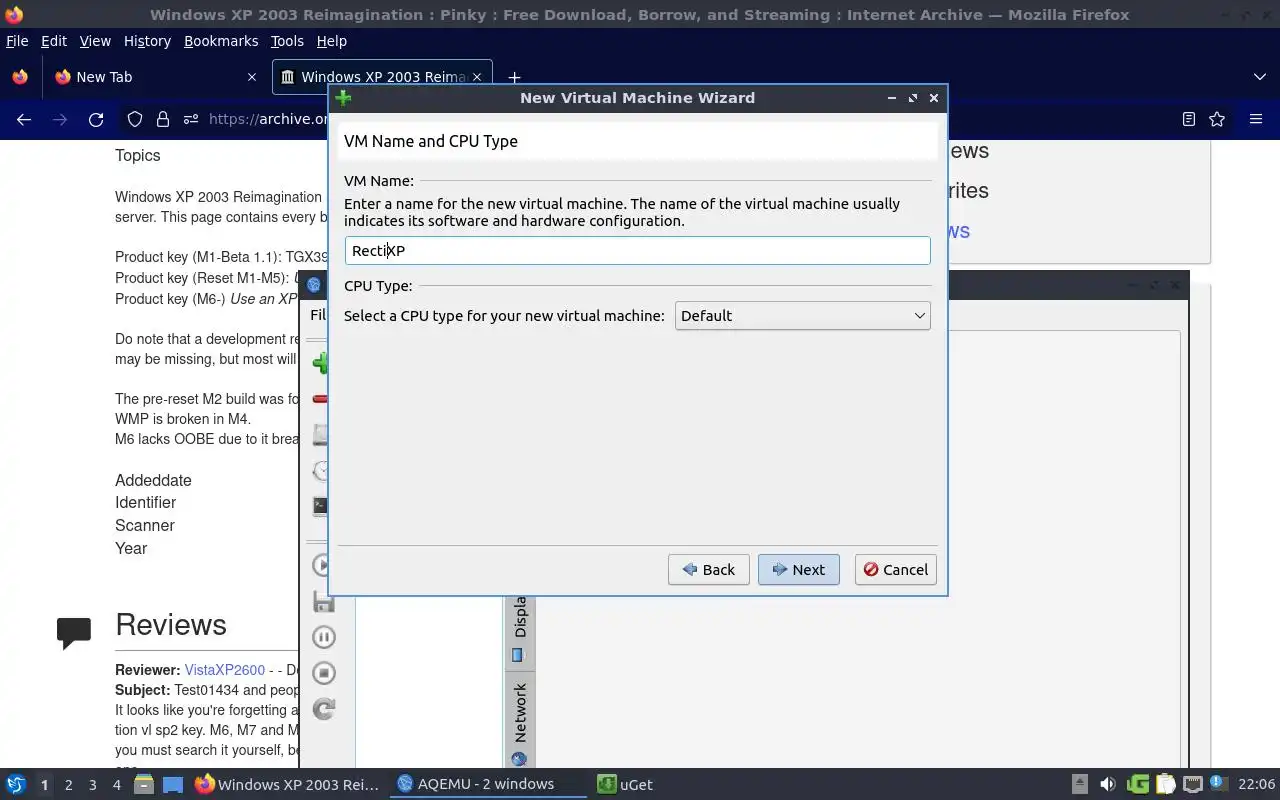Screen dimensions: 1280x800
Task: Bookmark this page with the star icon
Action: 1217,119
